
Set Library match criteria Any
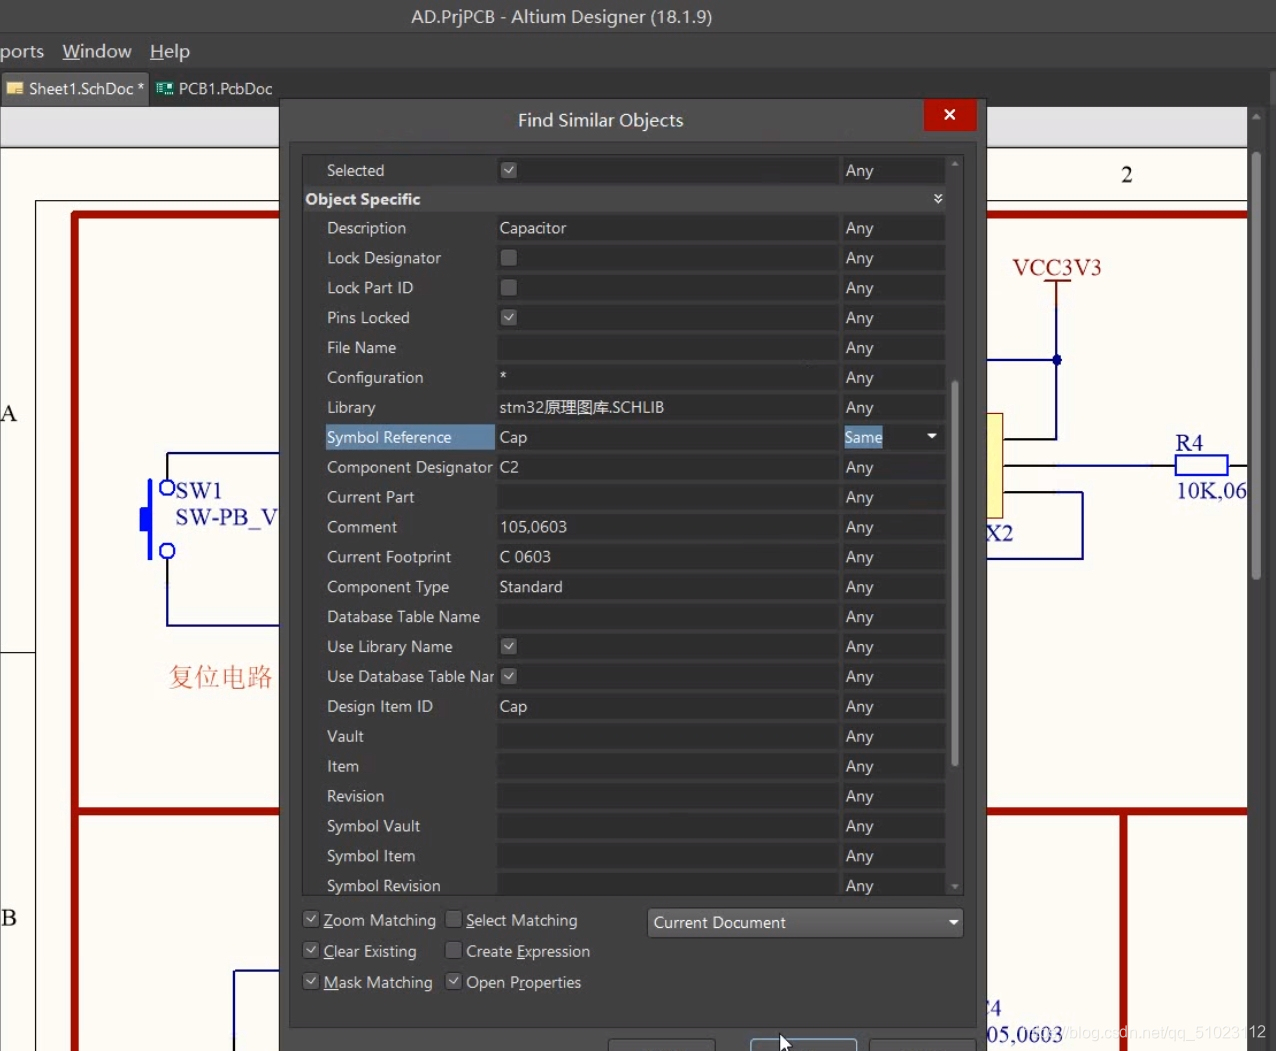click(x=892, y=407)
